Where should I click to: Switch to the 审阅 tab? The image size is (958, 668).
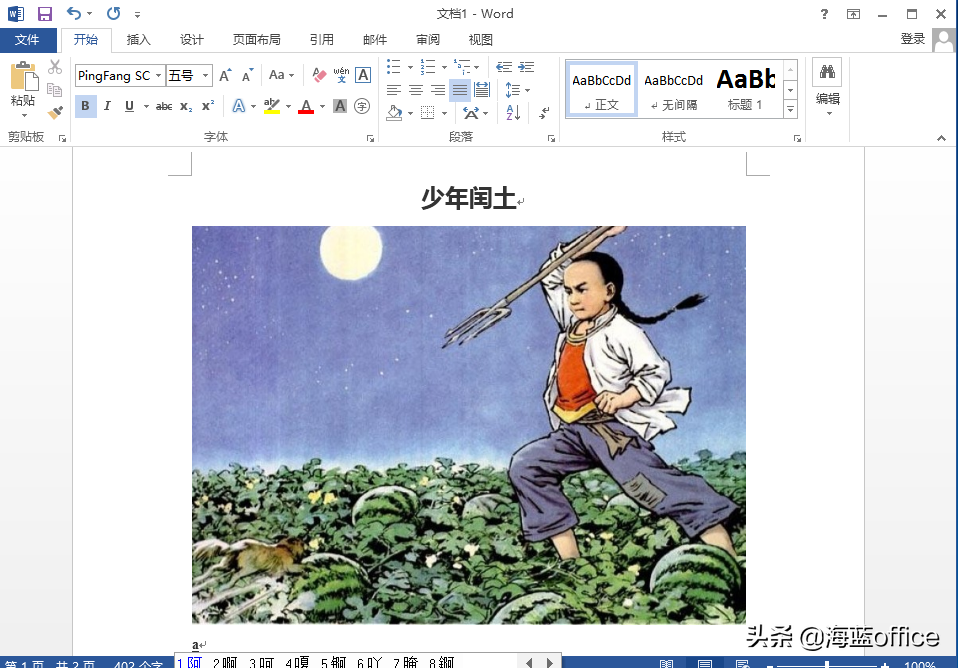pos(428,40)
